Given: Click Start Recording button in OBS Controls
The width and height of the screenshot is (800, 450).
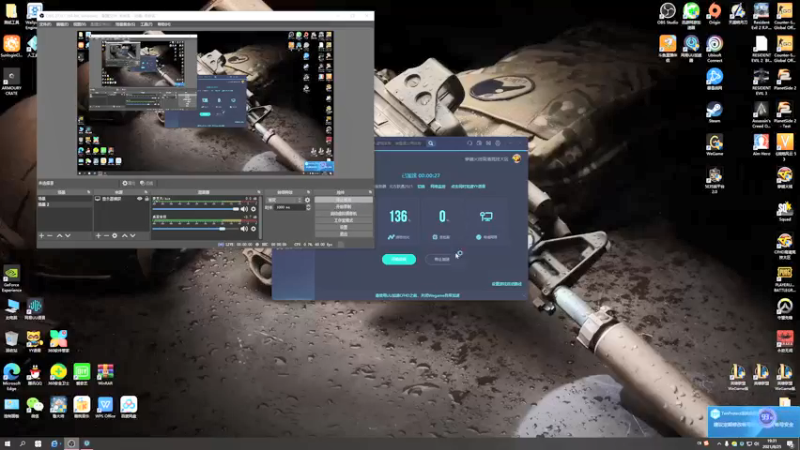Looking at the screenshot, I should (x=343, y=207).
